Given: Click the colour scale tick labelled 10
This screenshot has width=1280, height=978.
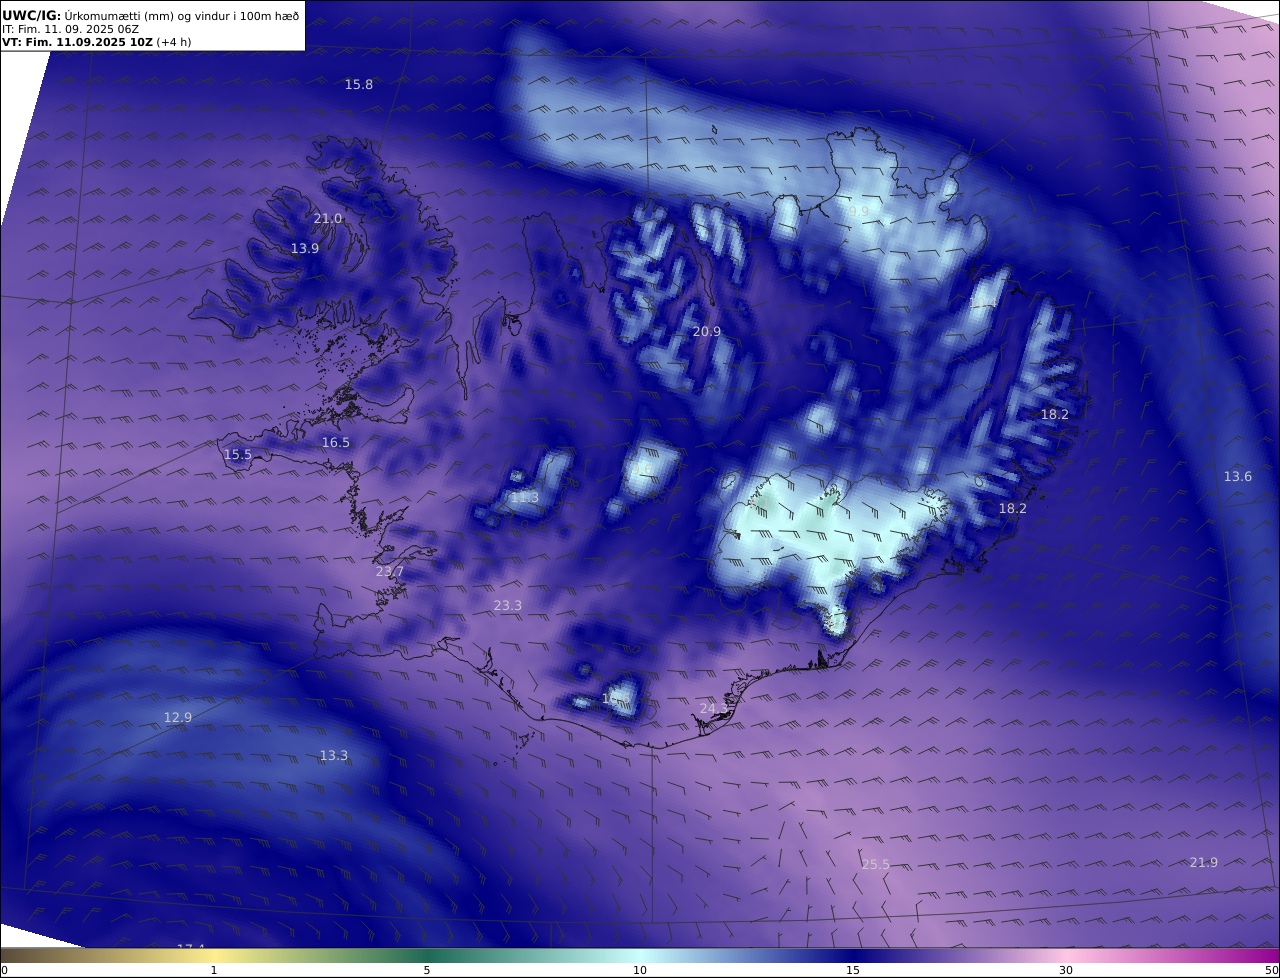Looking at the screenshot, I should click(x=640, y=970).
